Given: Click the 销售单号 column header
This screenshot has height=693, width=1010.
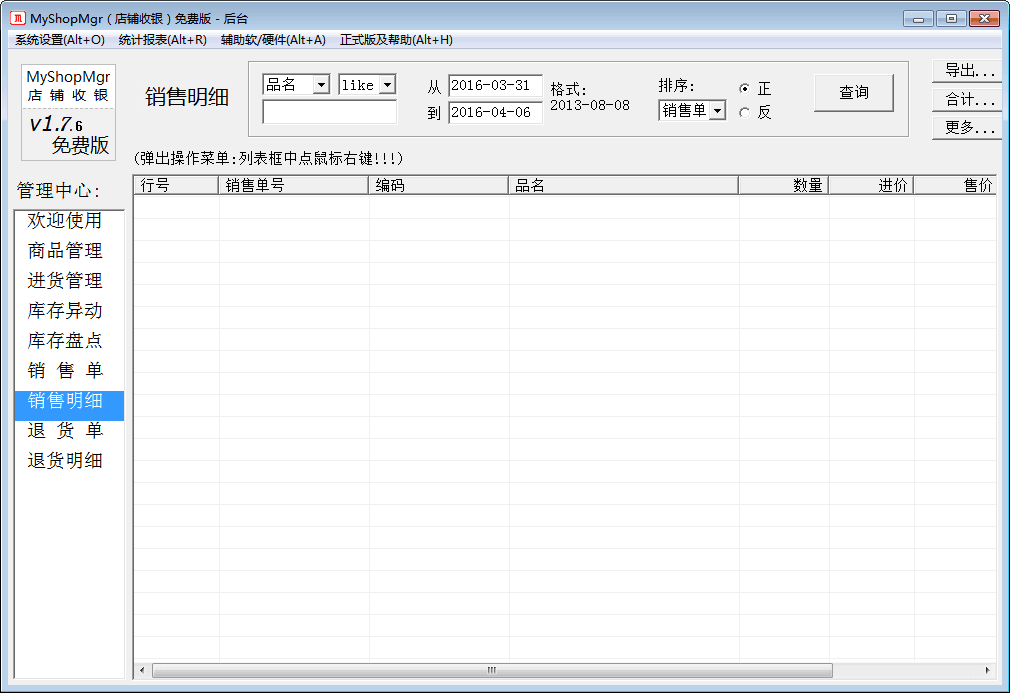Looking at the screenshot, I should (293, 185).
